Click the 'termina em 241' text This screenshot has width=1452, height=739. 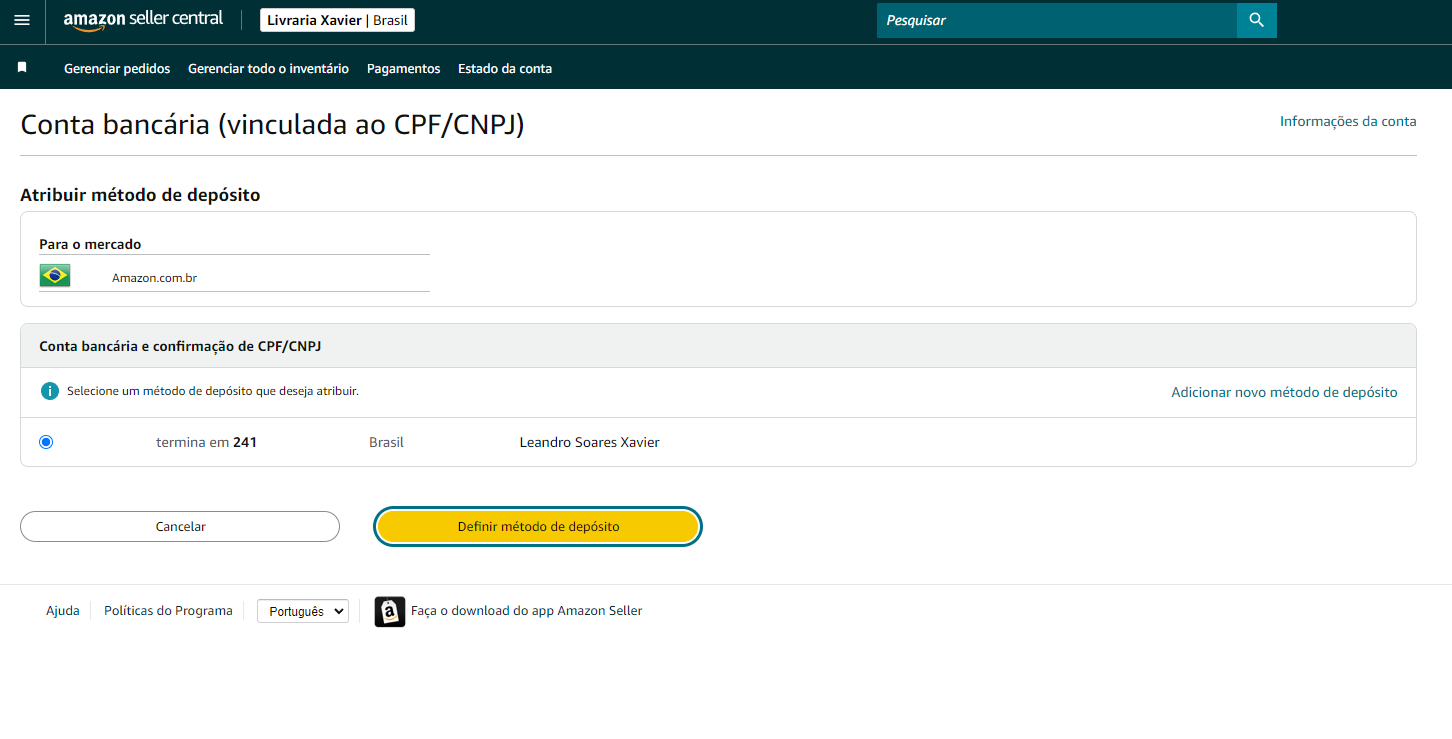pyautogui.click(x=206, y=442)
